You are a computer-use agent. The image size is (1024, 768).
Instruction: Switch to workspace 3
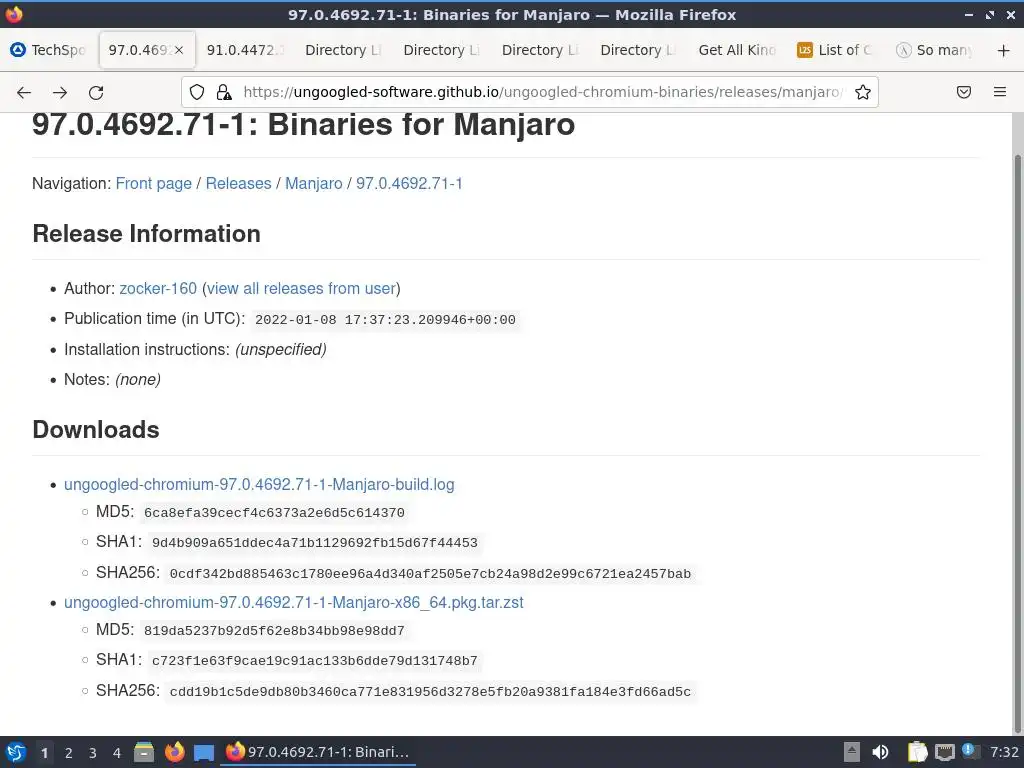point(93,753)
